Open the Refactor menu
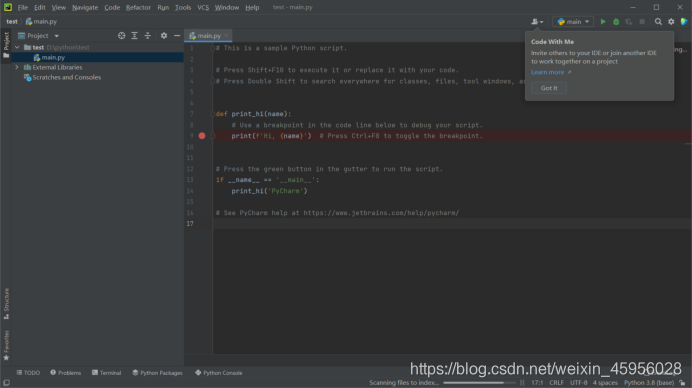The height and width of the screenshot is (388, 692). [x=138, y=8]
